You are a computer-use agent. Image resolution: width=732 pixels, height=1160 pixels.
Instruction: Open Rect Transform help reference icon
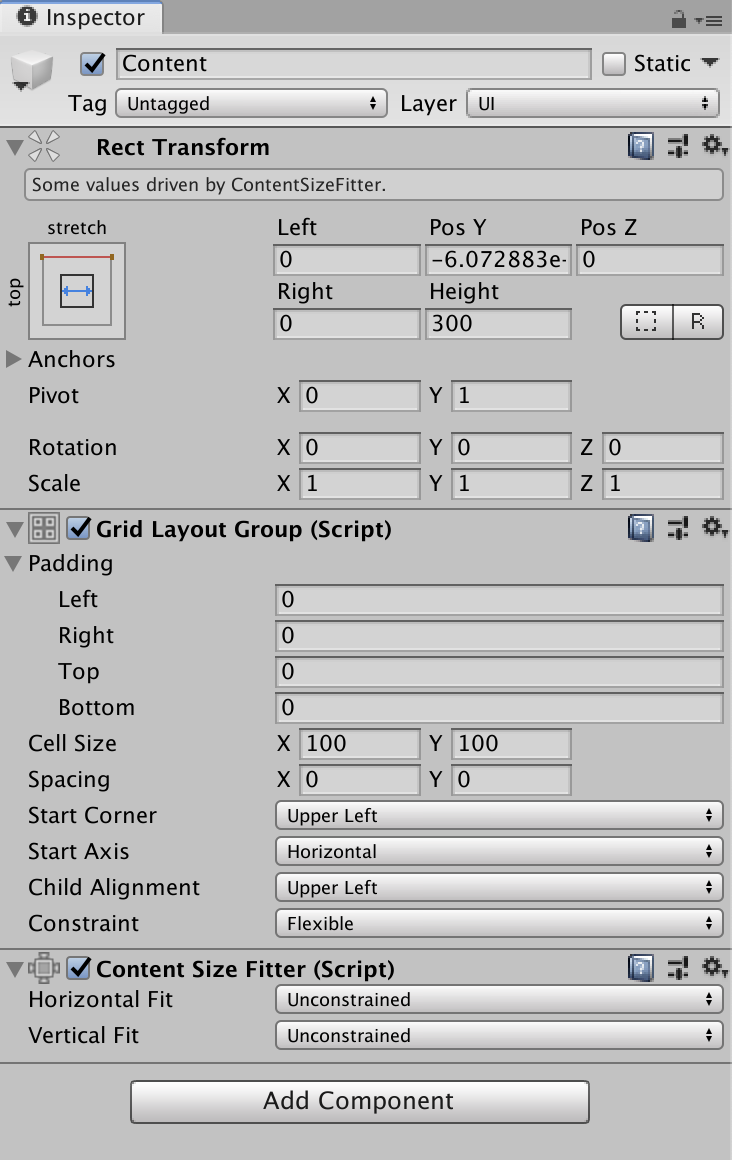(640, 147)
